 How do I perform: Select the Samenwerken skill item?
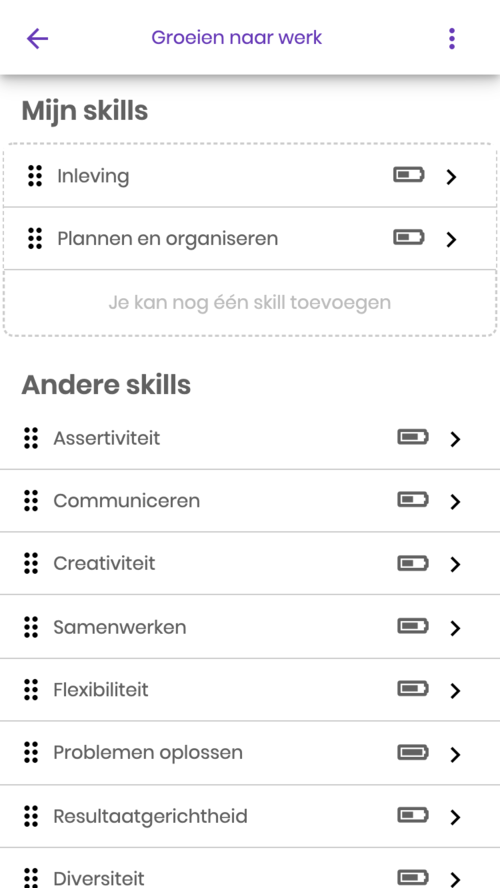[x=250, y=627]
